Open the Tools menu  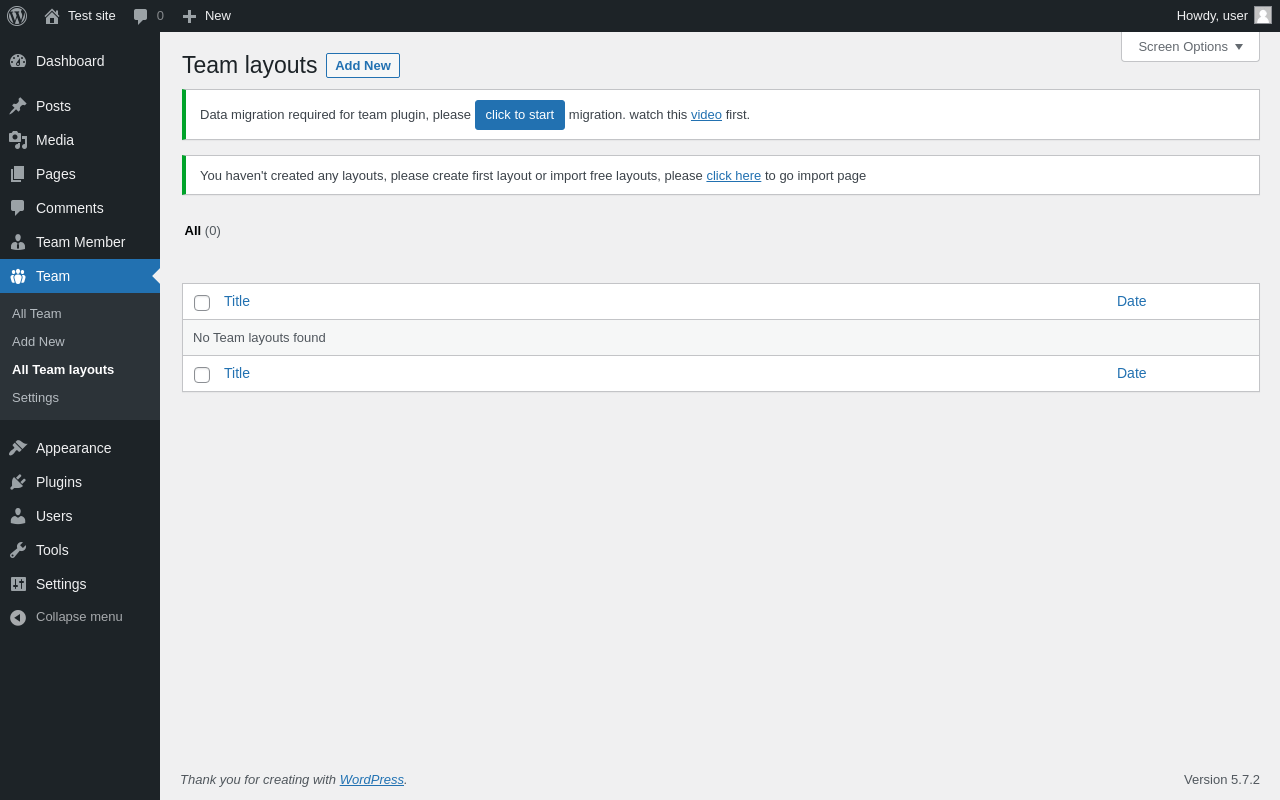[80, 550]
